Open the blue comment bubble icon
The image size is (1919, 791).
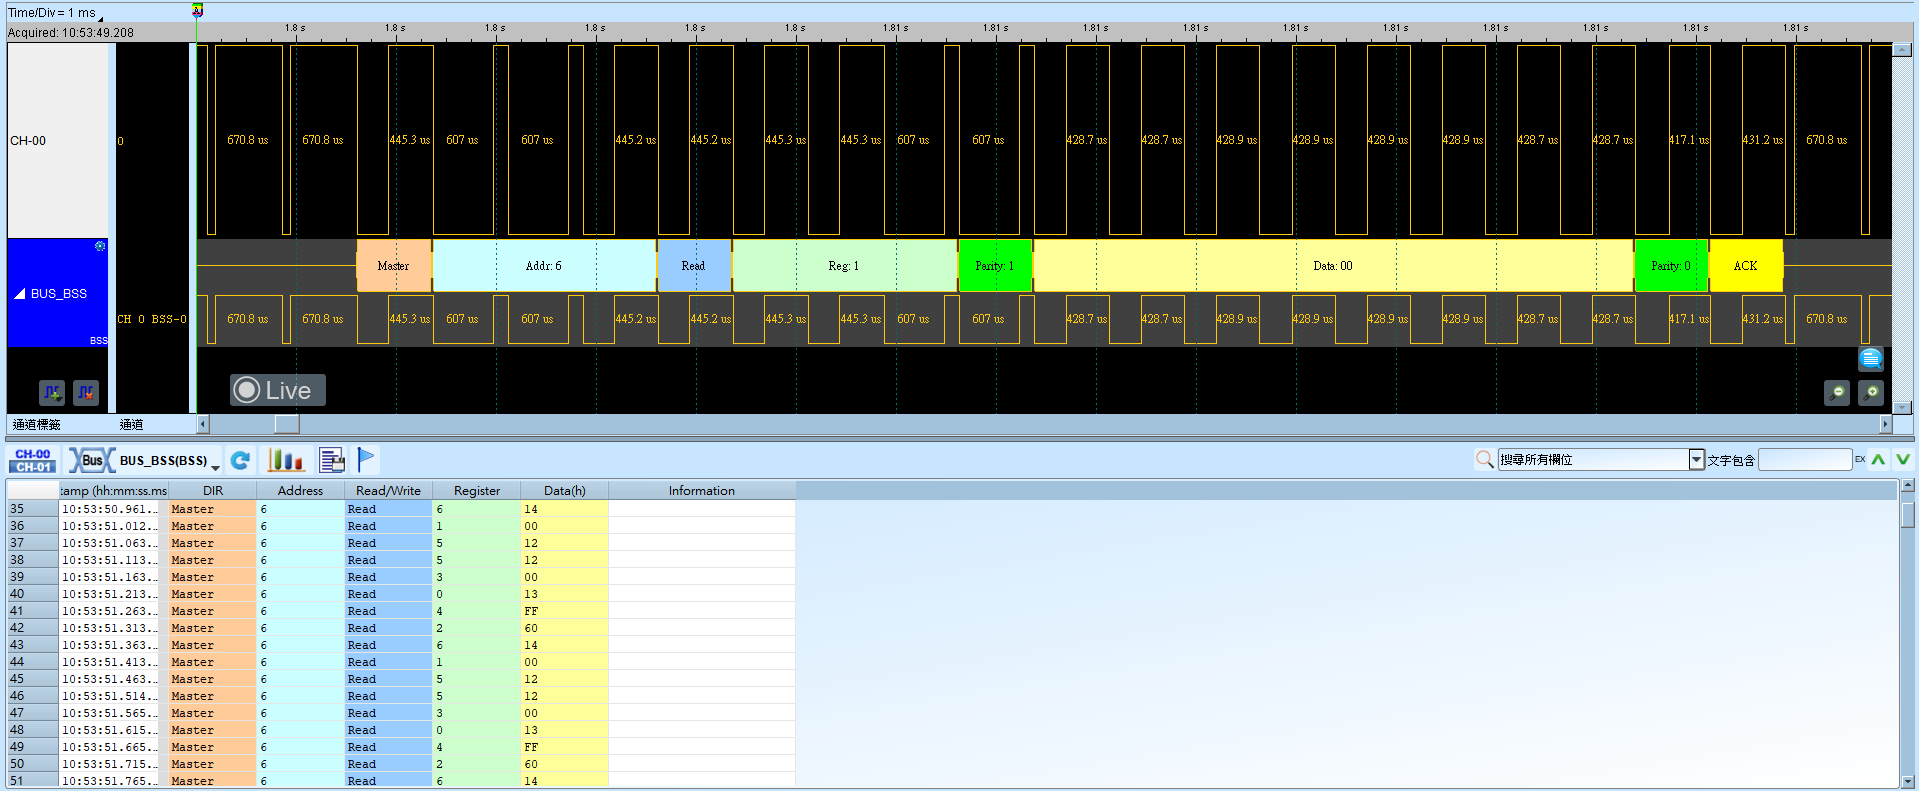click(1871, 358)
